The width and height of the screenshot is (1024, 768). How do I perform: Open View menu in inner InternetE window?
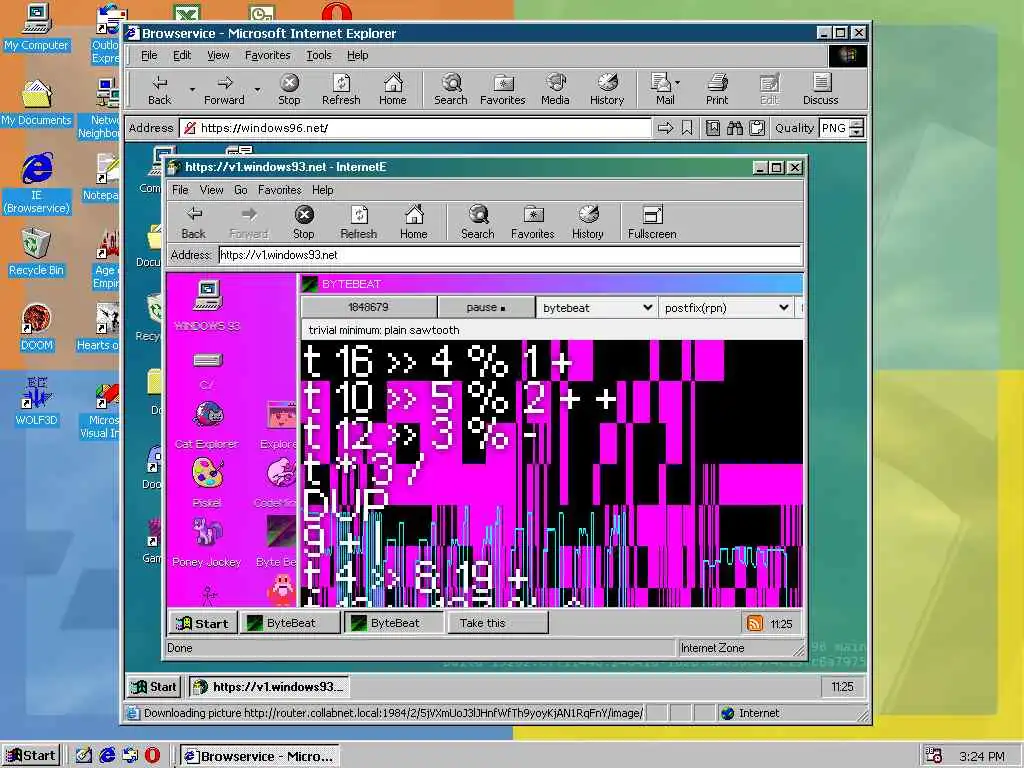pyautogui.click(x=212, y=190)
